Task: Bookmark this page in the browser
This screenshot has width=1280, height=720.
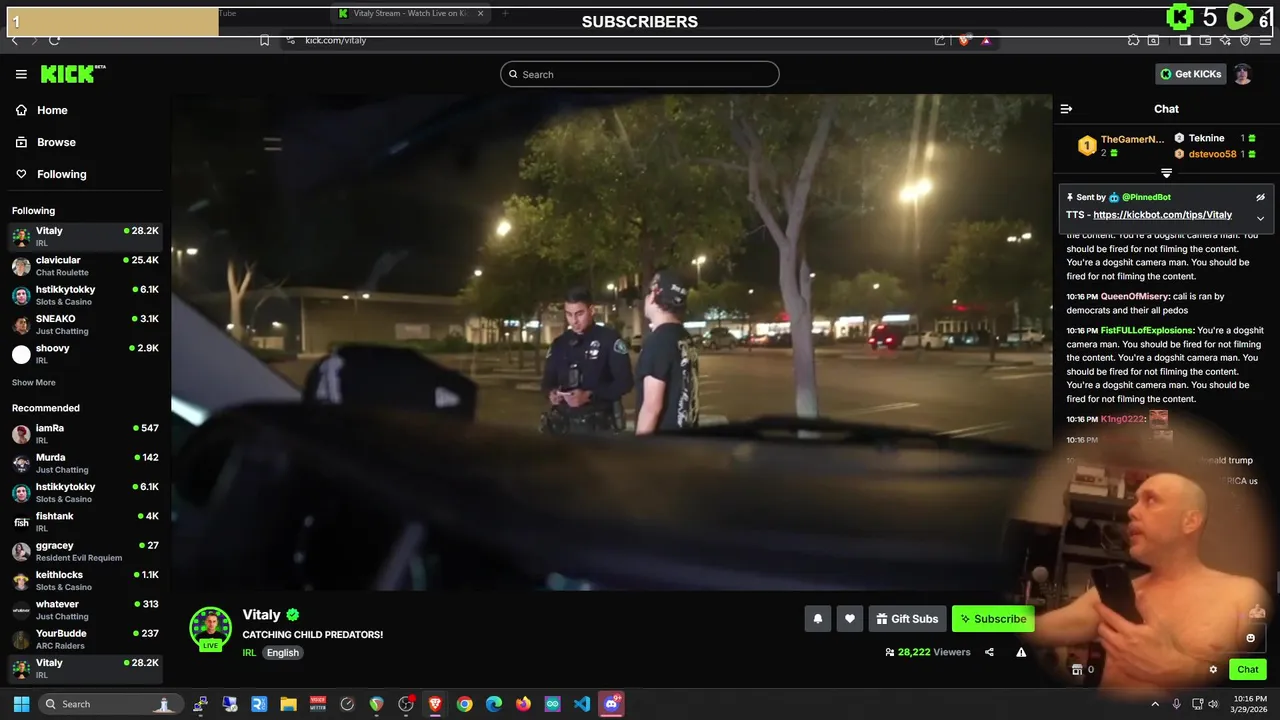Action: 264,40
